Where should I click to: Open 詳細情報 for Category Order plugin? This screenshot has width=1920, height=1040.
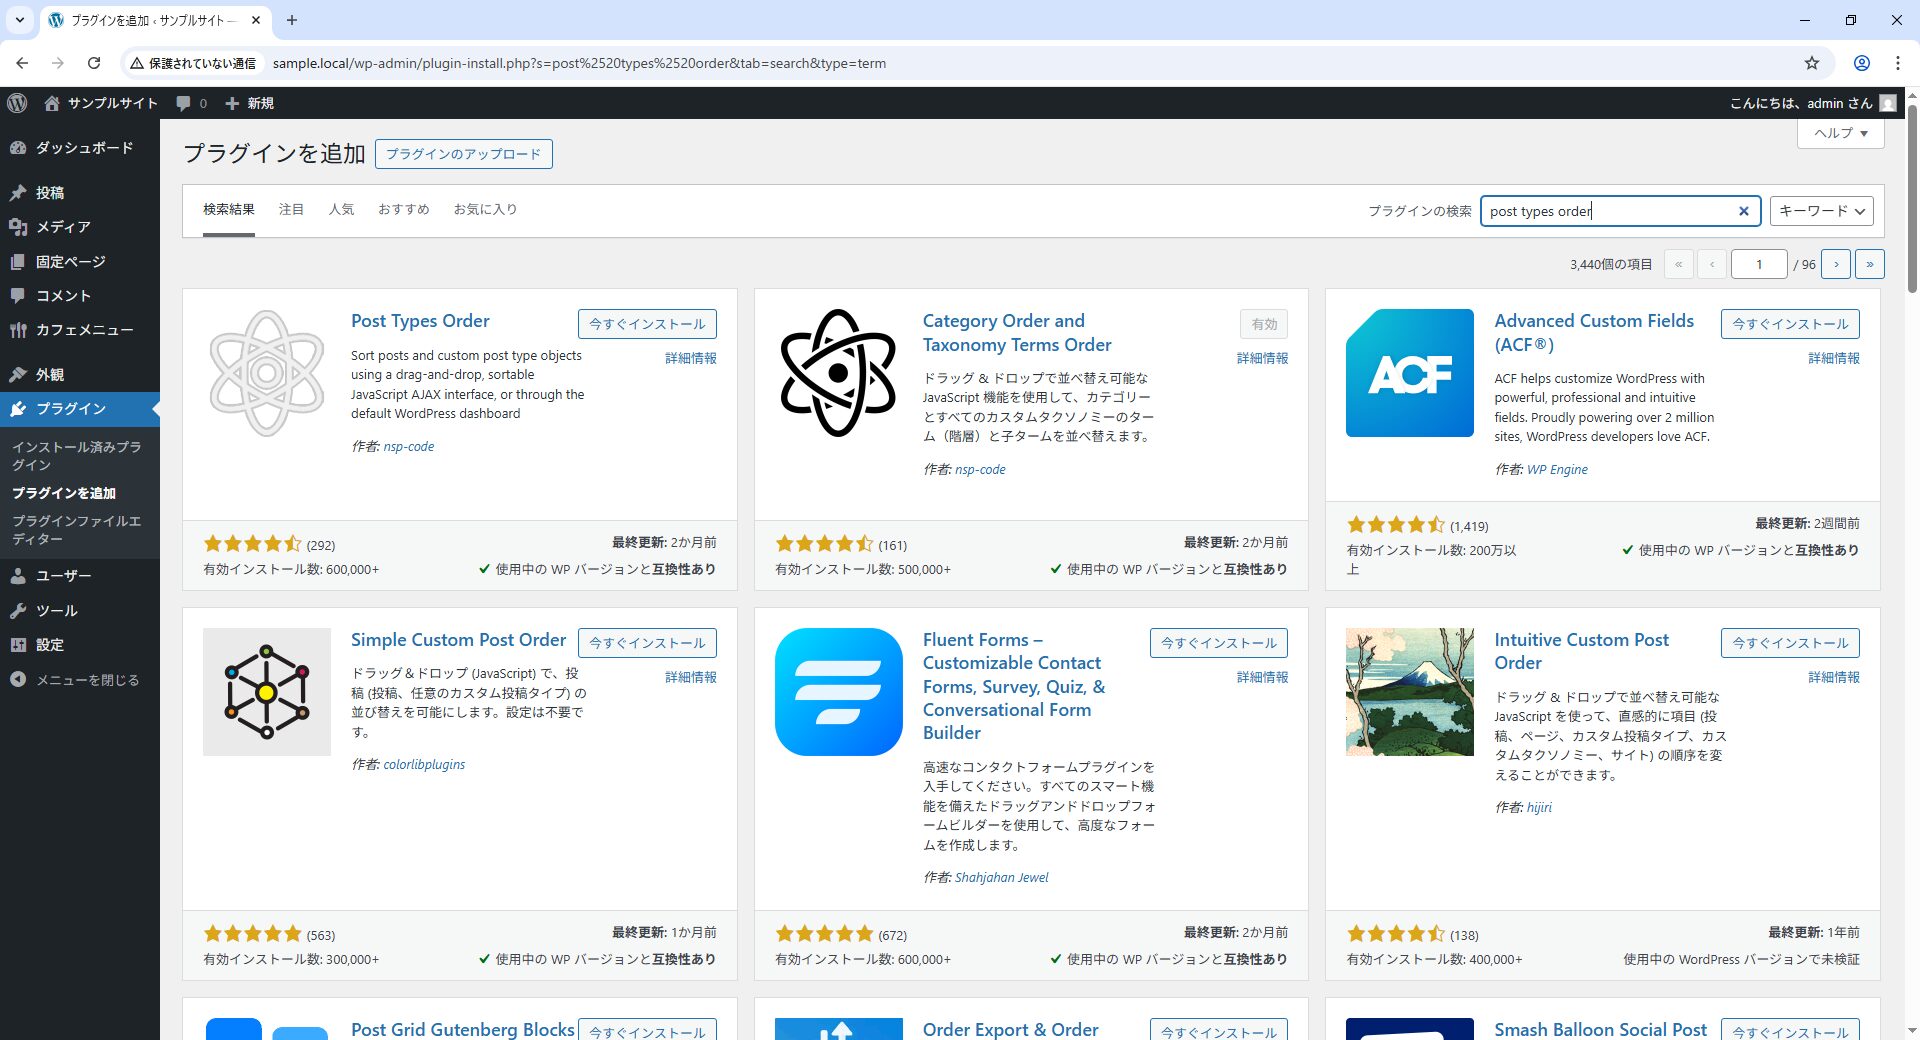click(1262, 358)
